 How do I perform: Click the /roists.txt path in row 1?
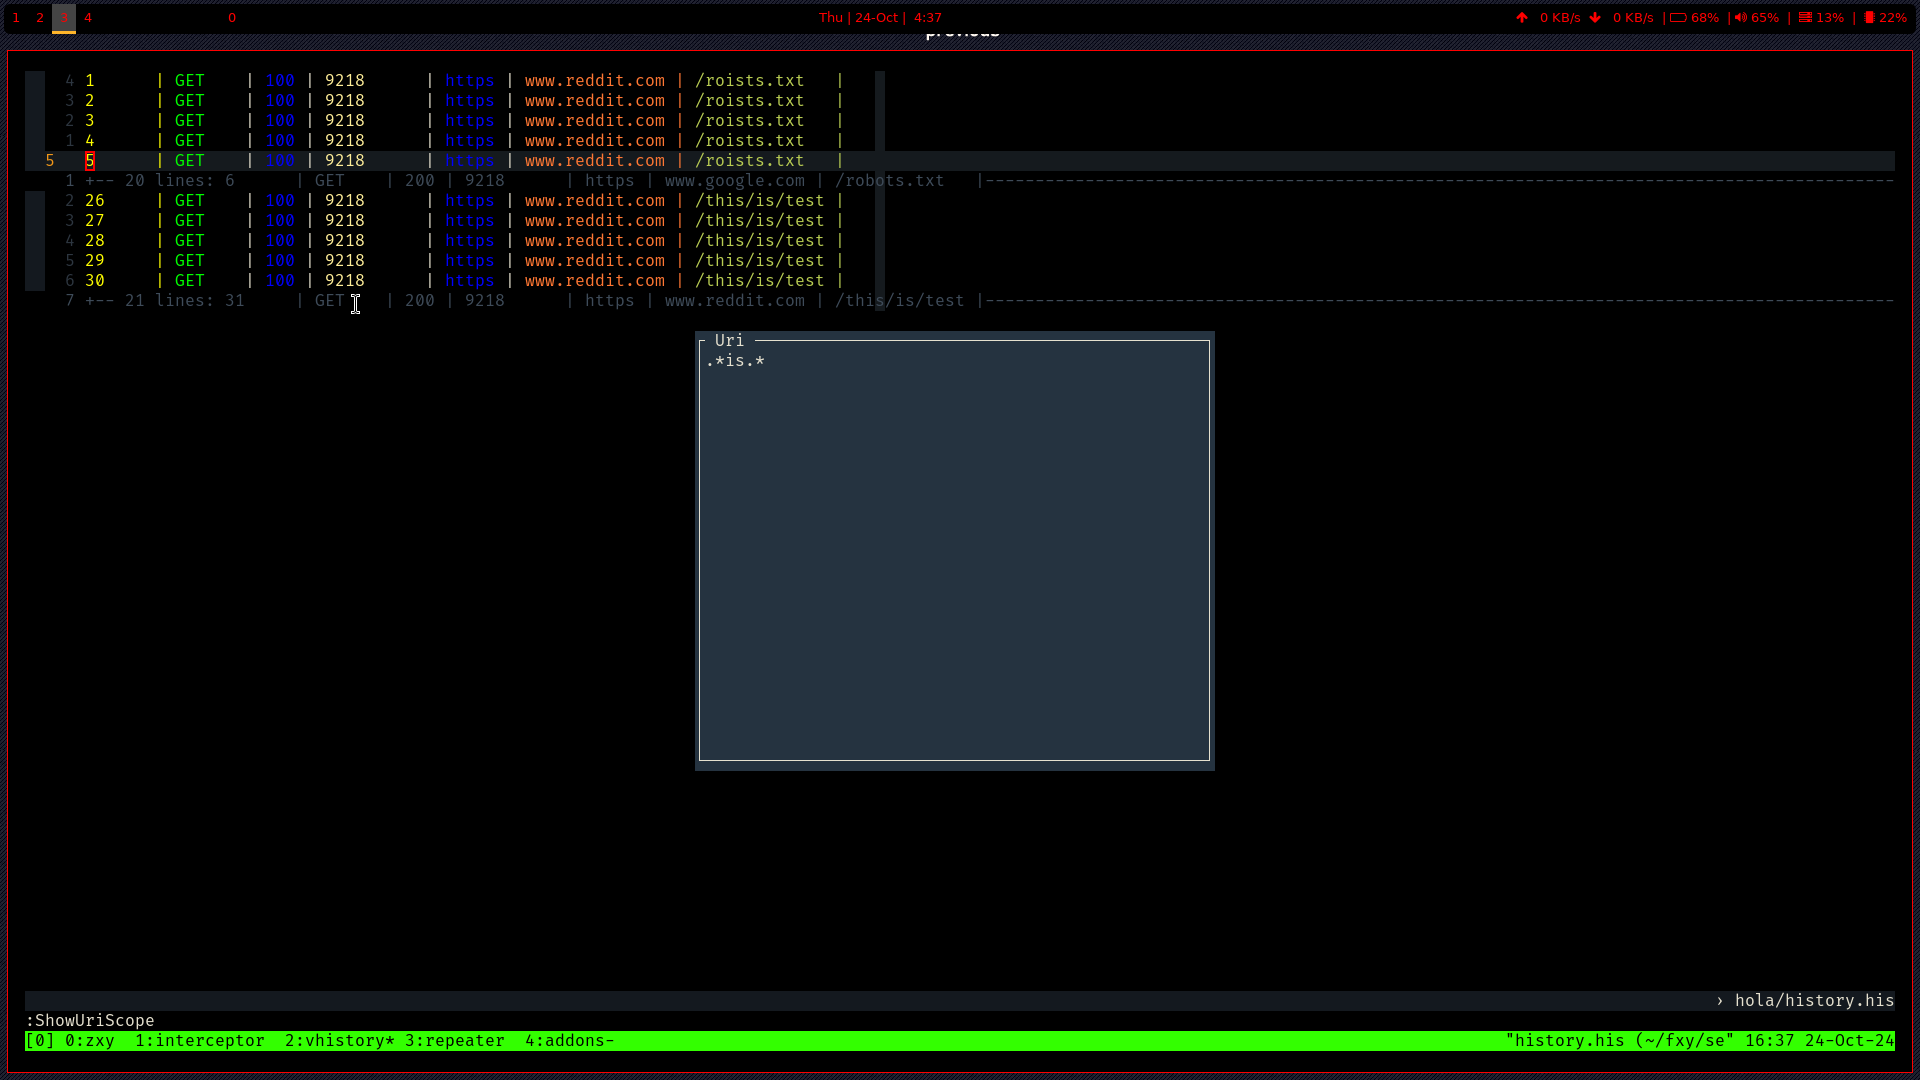coord(749,81)
